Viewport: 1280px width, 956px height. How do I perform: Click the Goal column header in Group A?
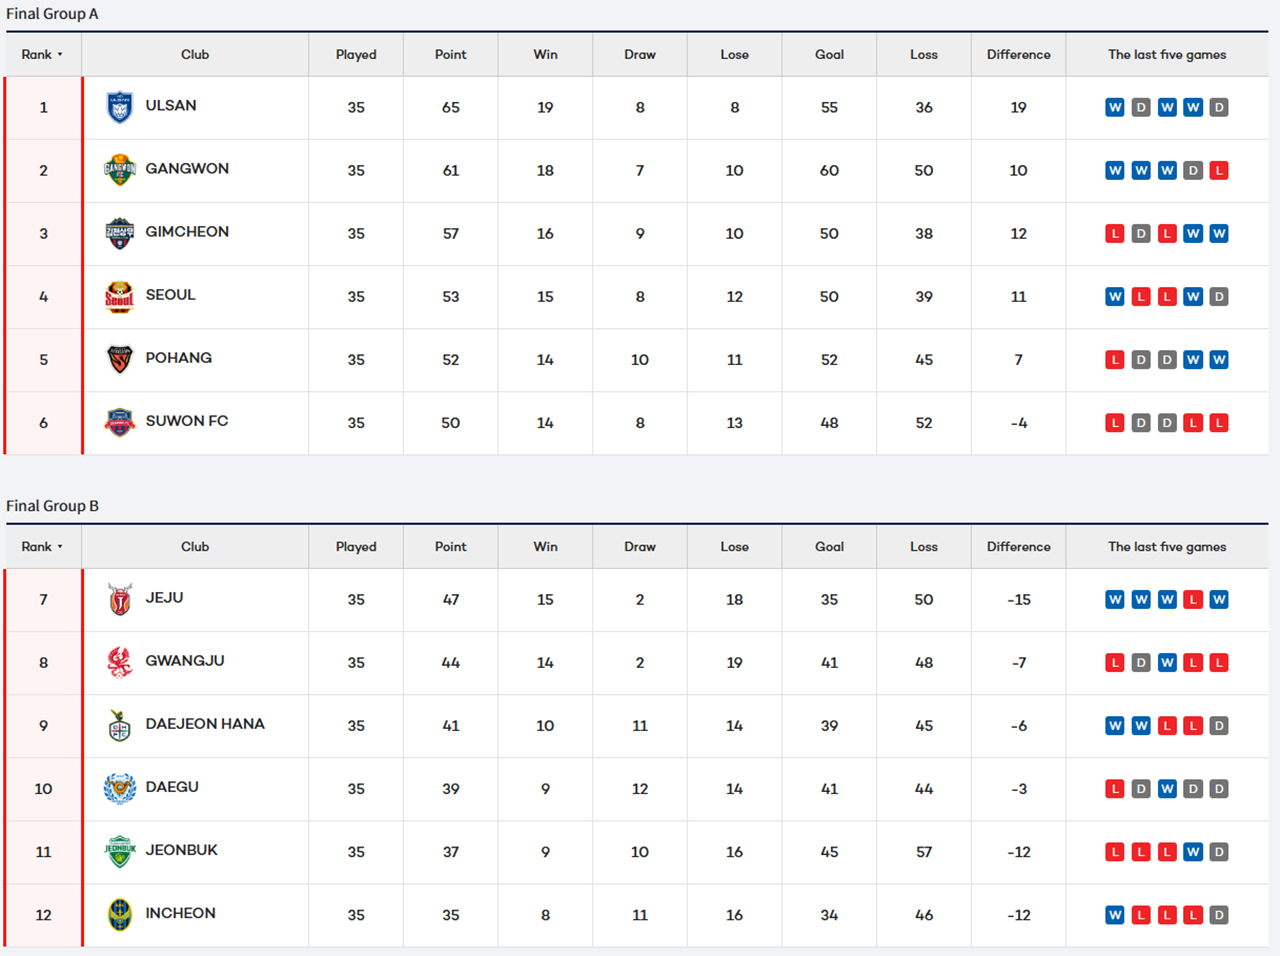point(829,55)
